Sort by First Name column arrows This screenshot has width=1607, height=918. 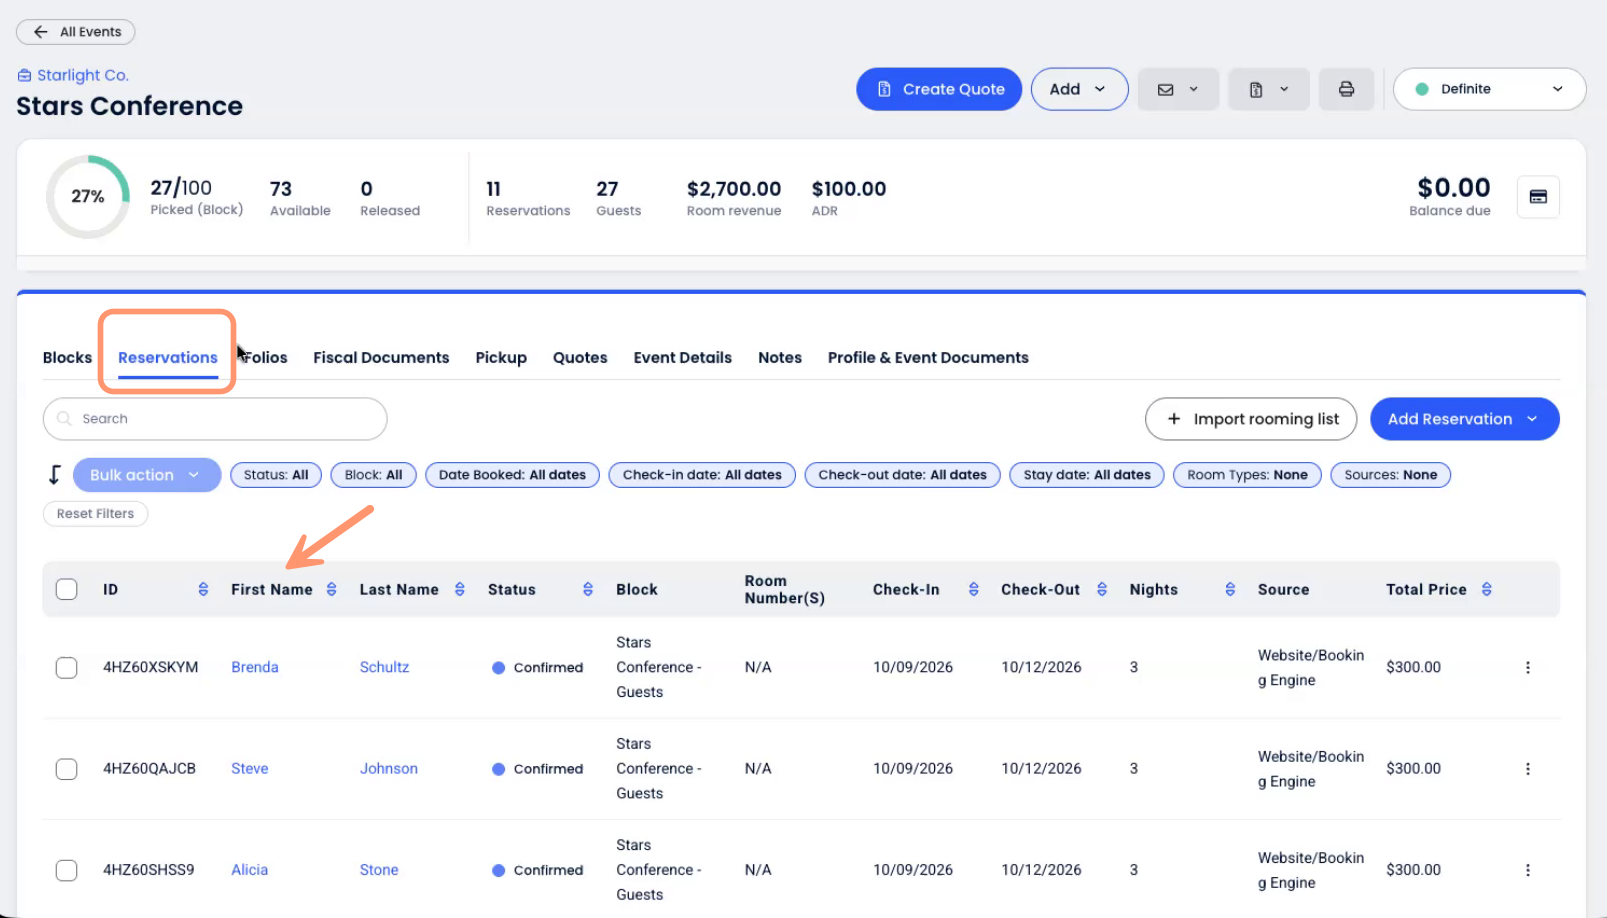pos(332,590)
